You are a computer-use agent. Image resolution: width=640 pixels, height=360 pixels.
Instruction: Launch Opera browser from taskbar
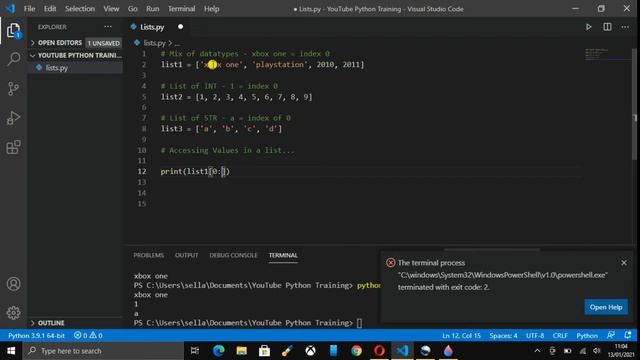coord(379,351)
